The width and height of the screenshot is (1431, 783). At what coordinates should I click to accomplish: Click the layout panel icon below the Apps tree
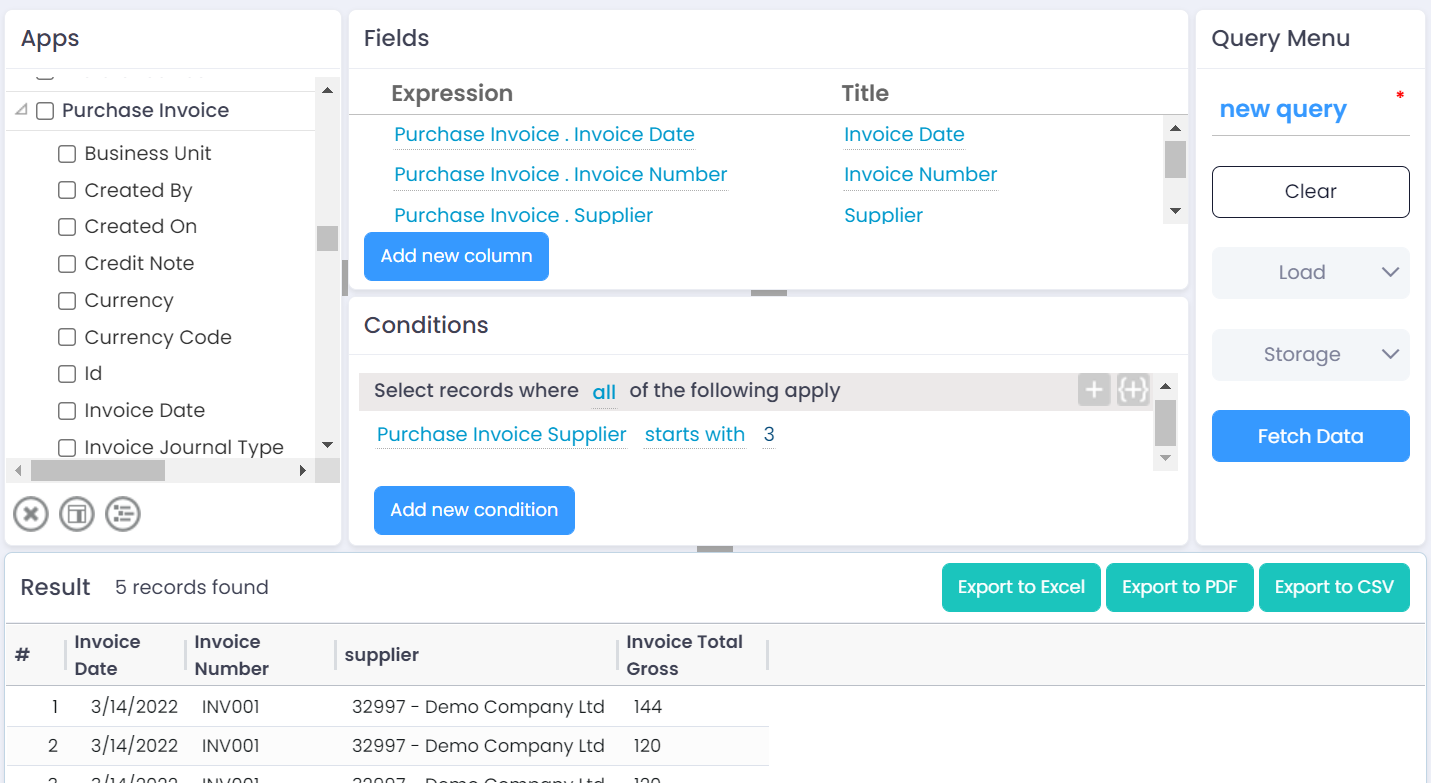tap(76, 513)
